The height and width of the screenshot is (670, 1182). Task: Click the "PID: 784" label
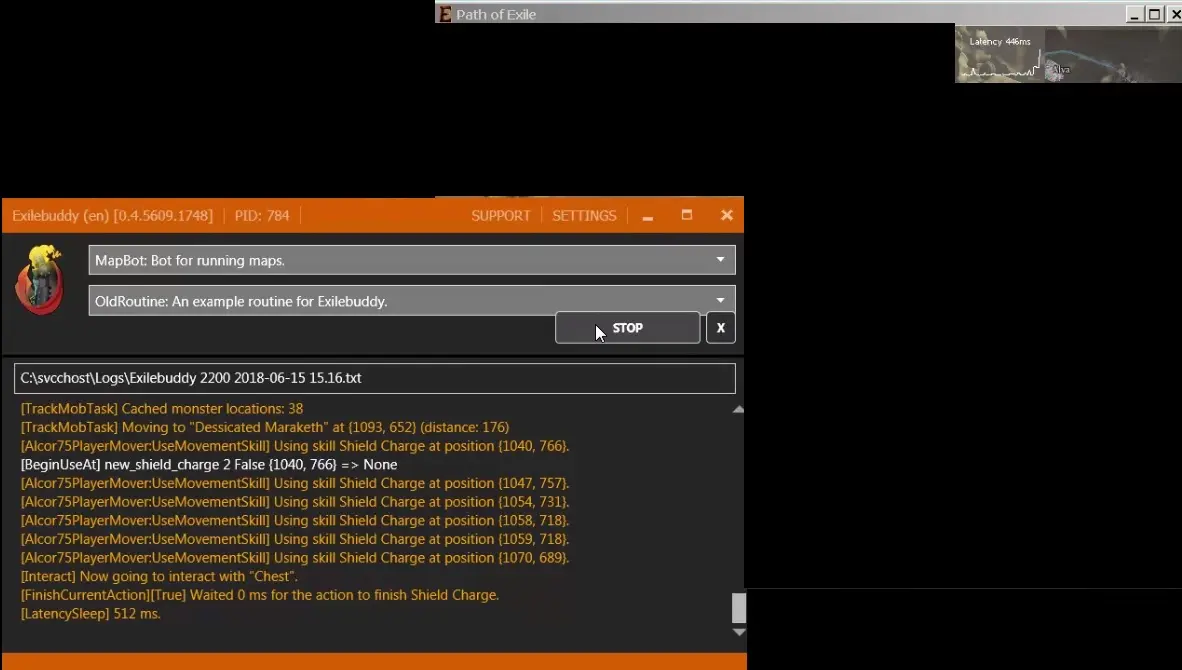[262, 216]
